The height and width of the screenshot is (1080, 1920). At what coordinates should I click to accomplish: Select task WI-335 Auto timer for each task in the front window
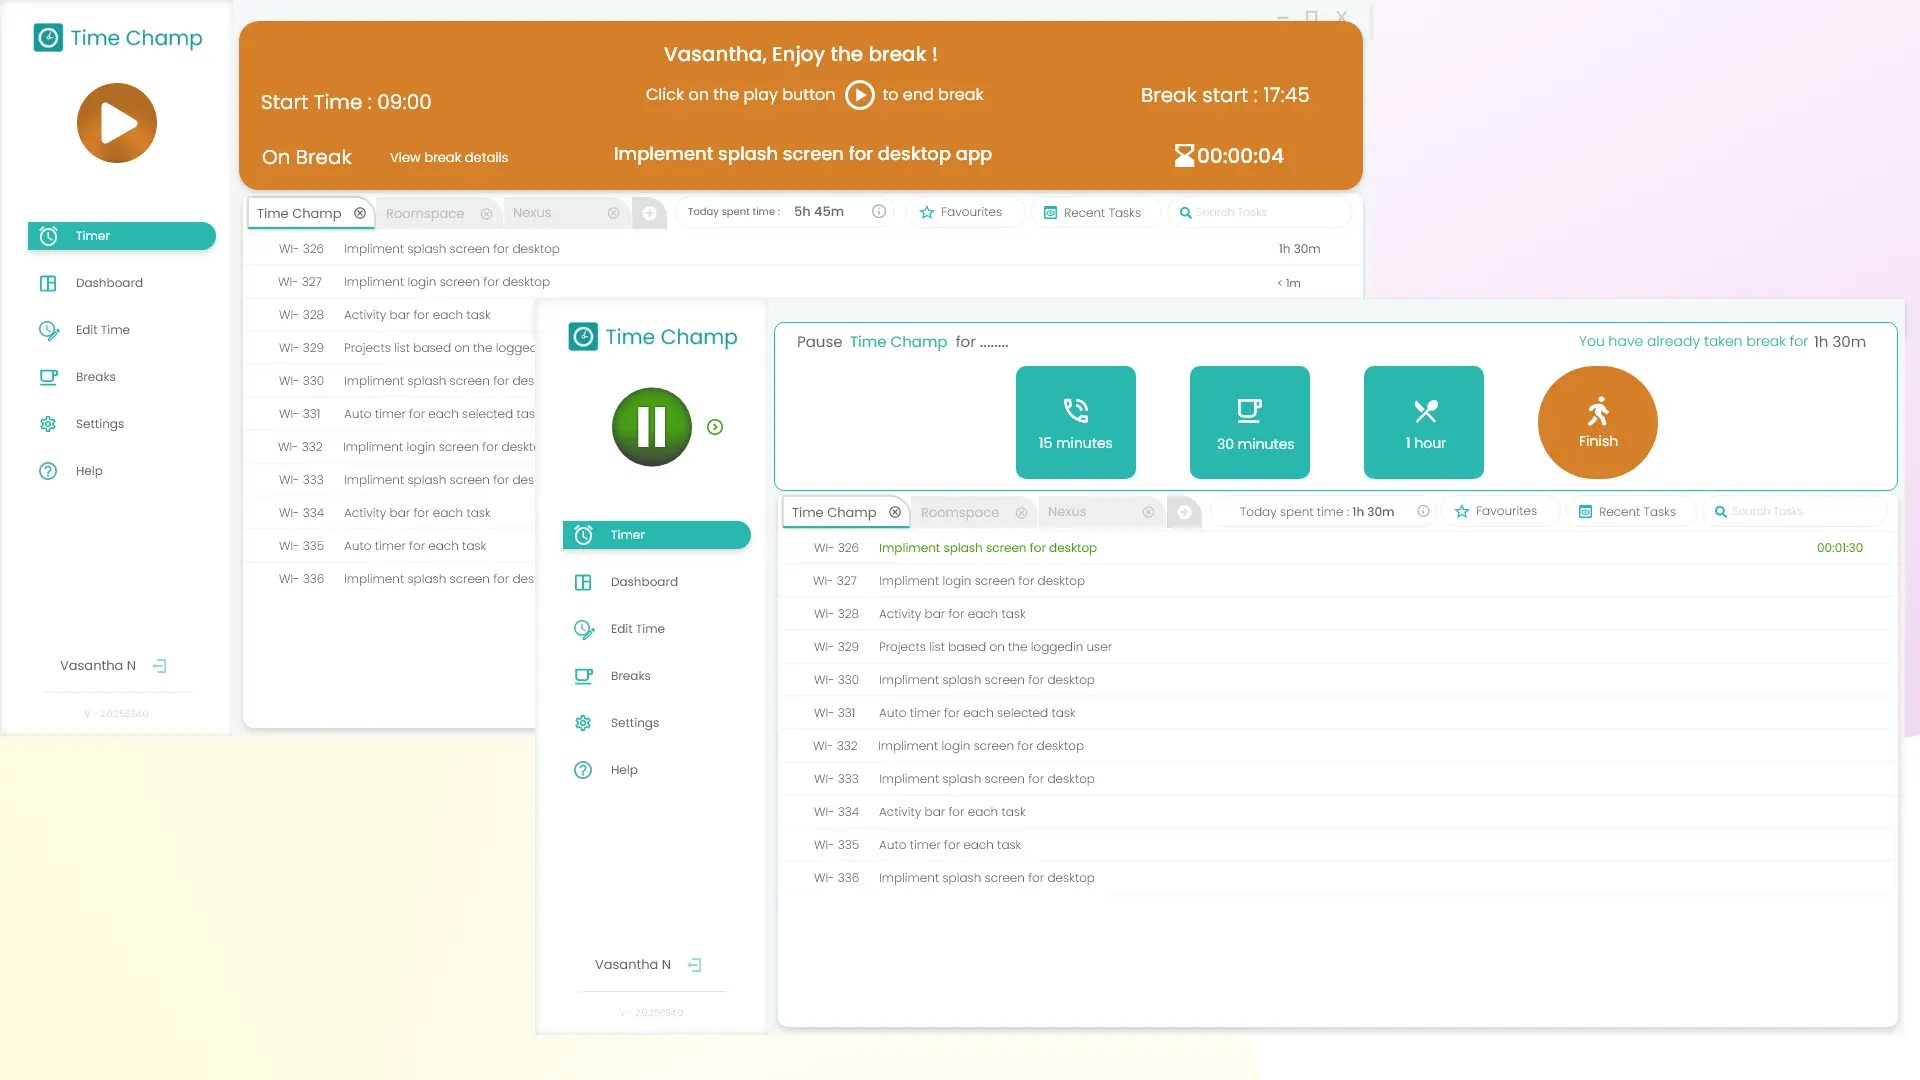point(1336,845)
